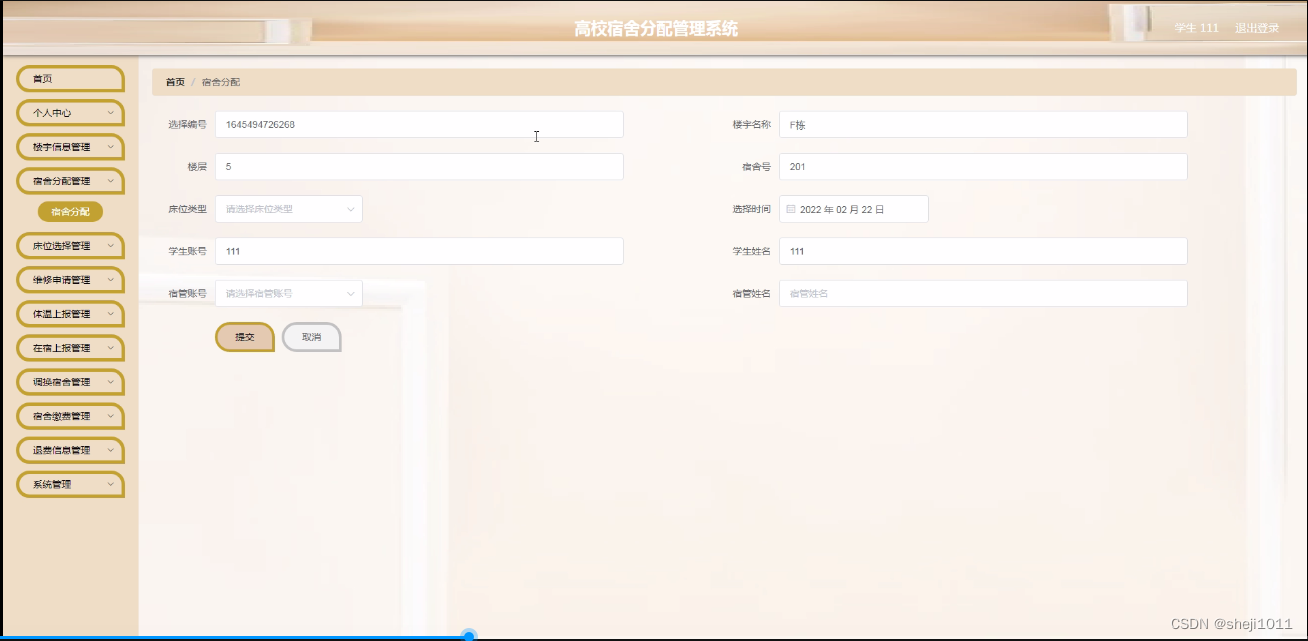The image size is (1308, 641).
Task: Open the 首页 item in the sidebar
Action: pos(69,78)
